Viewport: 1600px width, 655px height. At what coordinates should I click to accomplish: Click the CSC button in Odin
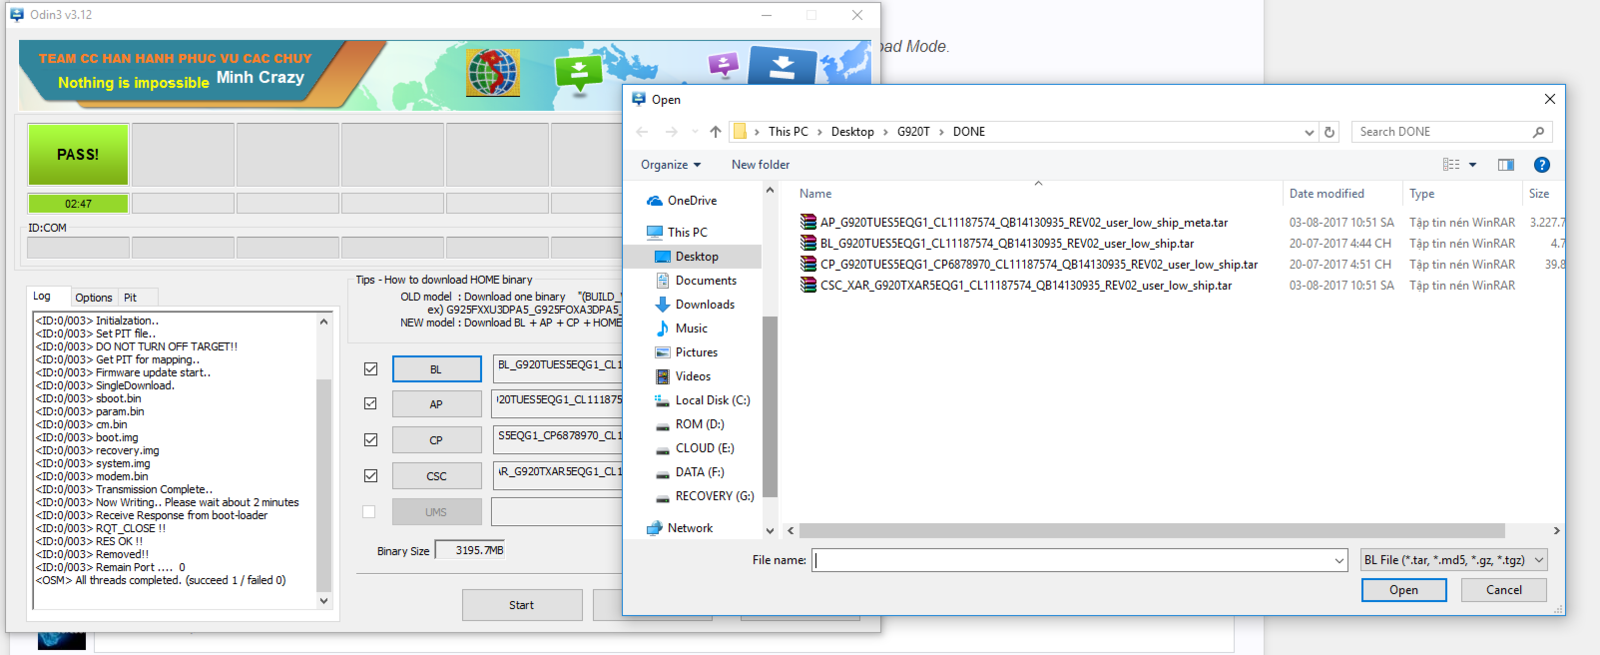click(436, 476)
